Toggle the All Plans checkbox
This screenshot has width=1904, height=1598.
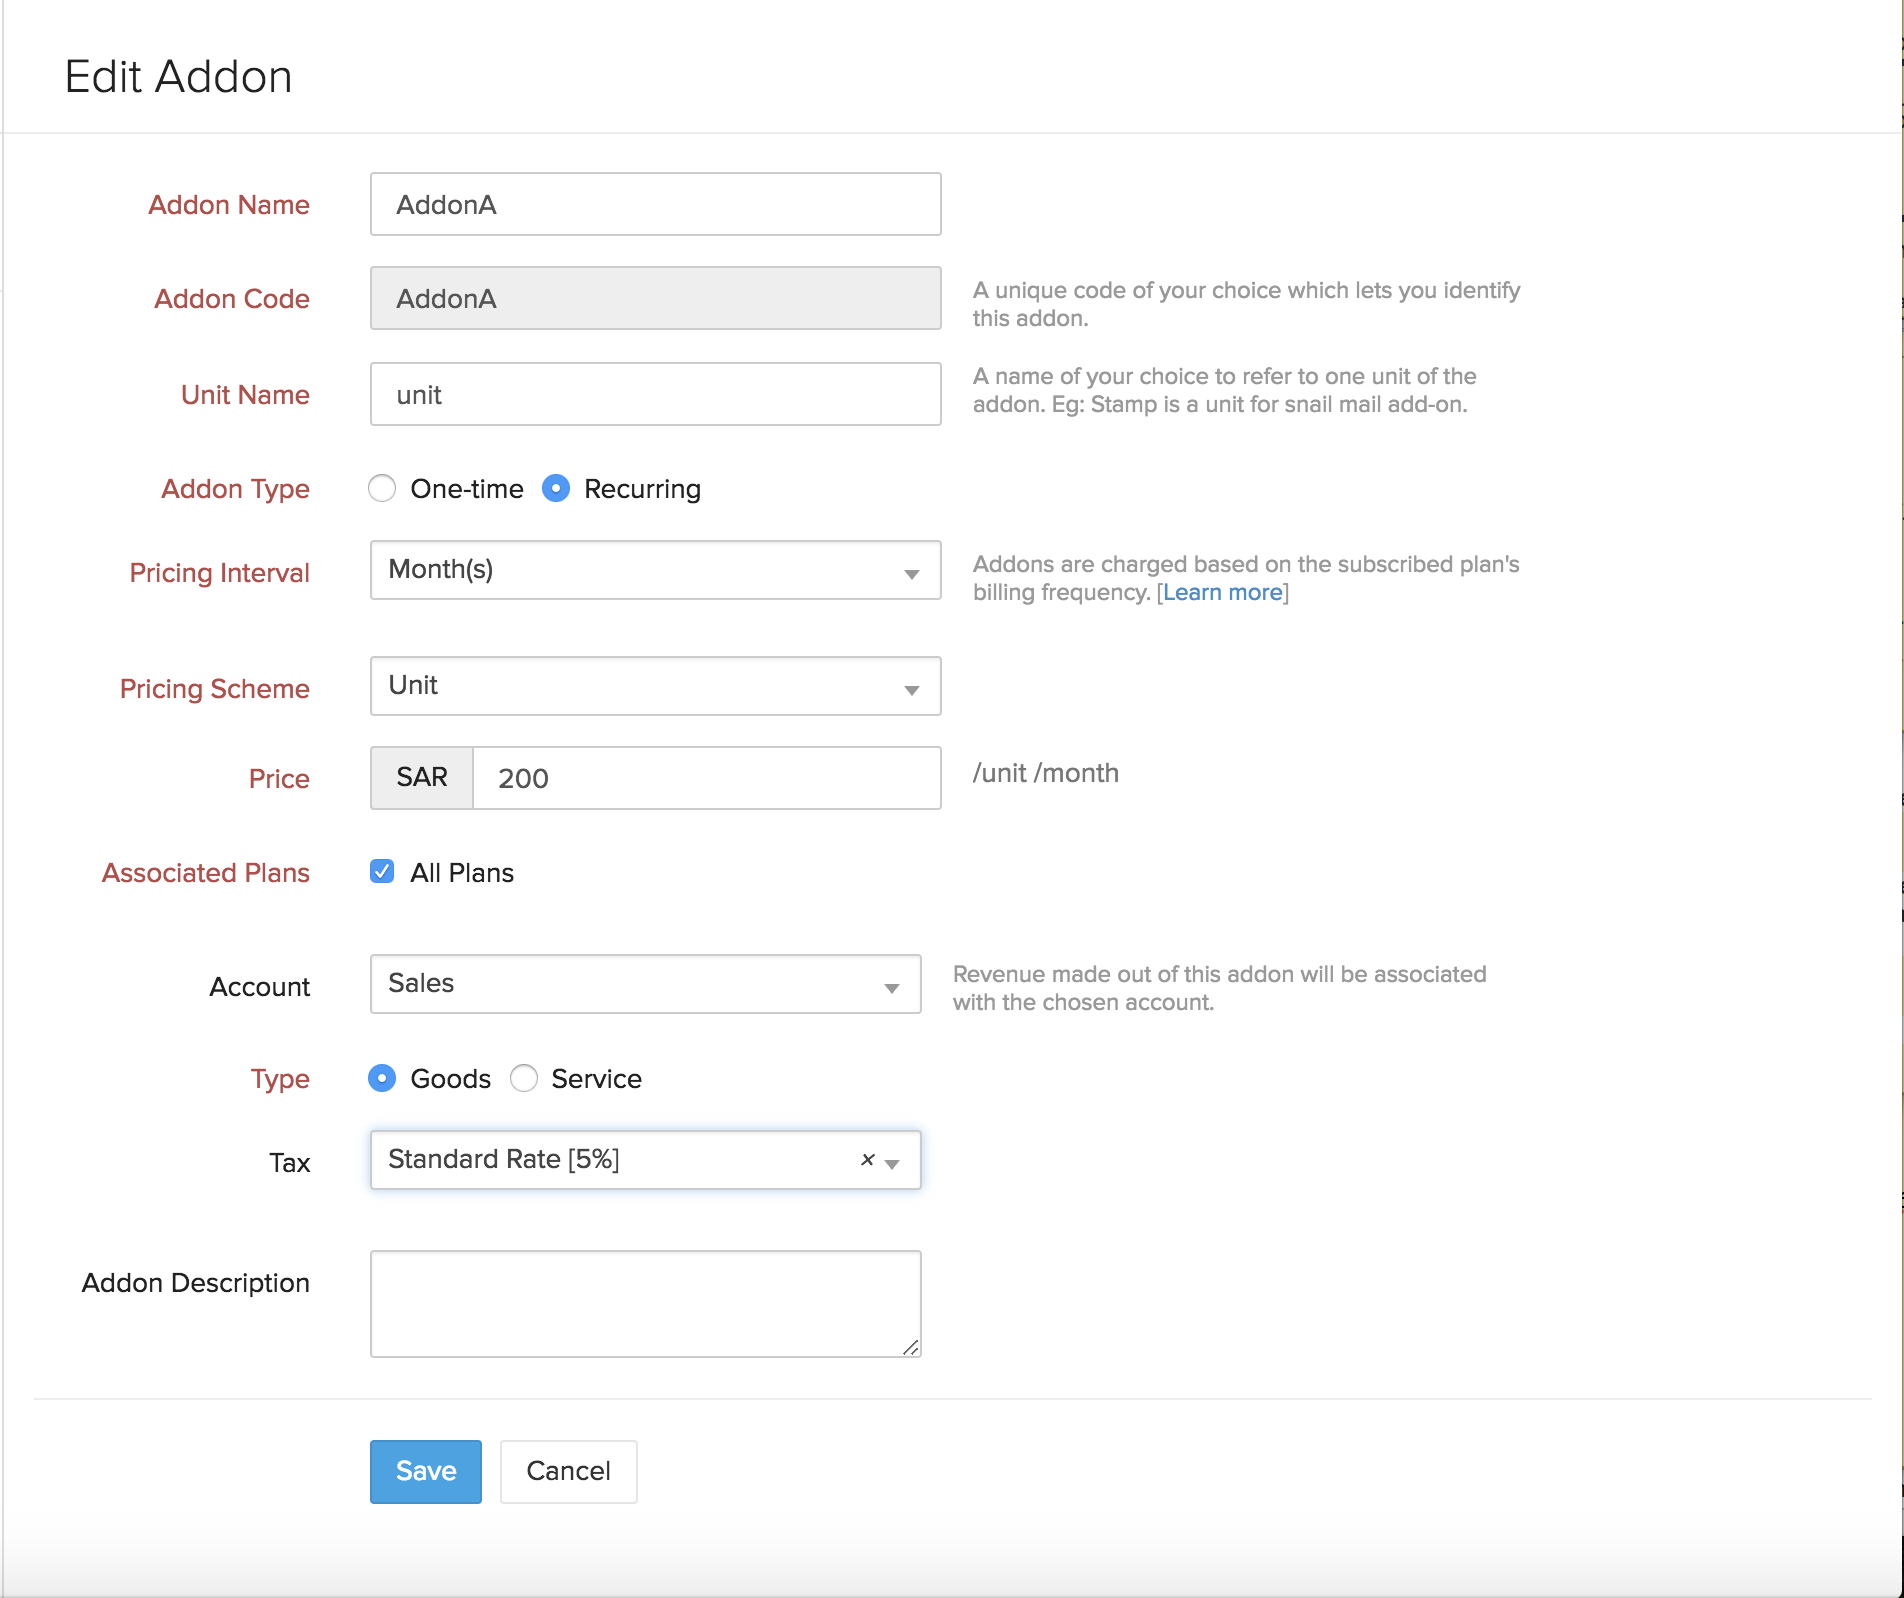[x=382, y=872]
